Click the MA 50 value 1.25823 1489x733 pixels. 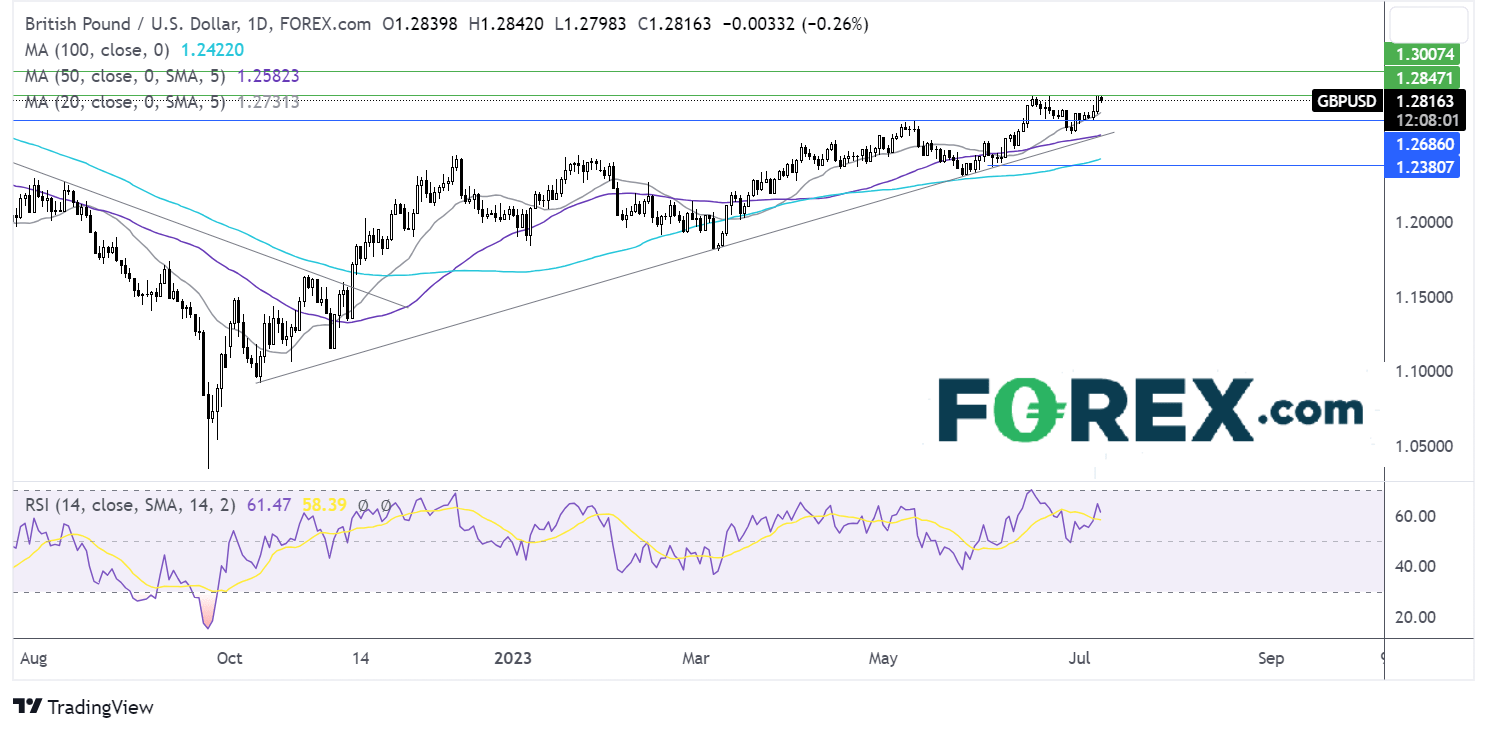[x=268, y=76]
